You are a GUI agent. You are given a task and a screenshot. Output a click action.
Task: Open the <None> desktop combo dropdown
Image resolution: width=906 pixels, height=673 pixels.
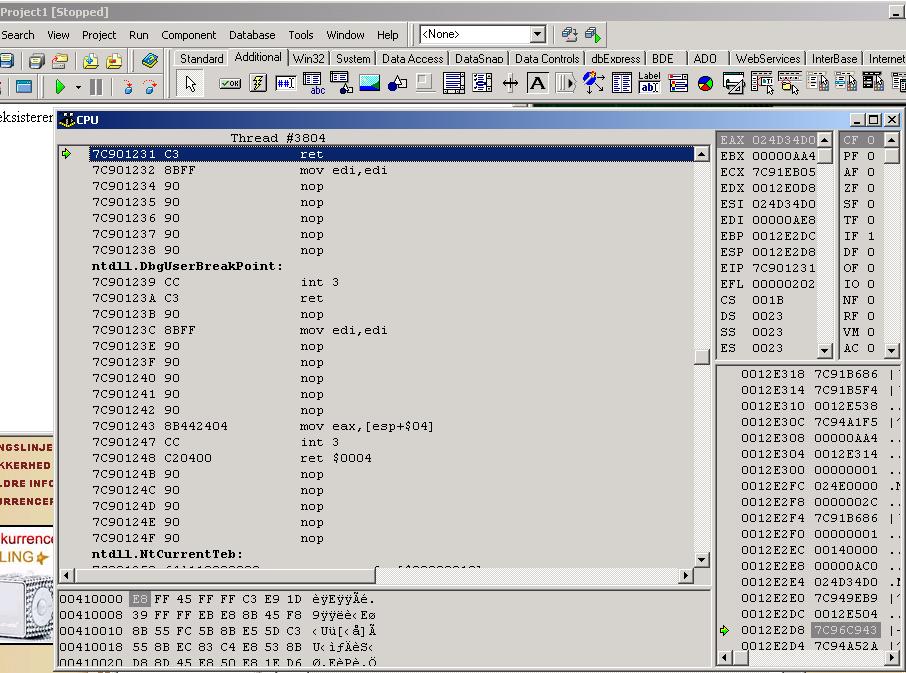click(537, 35)
